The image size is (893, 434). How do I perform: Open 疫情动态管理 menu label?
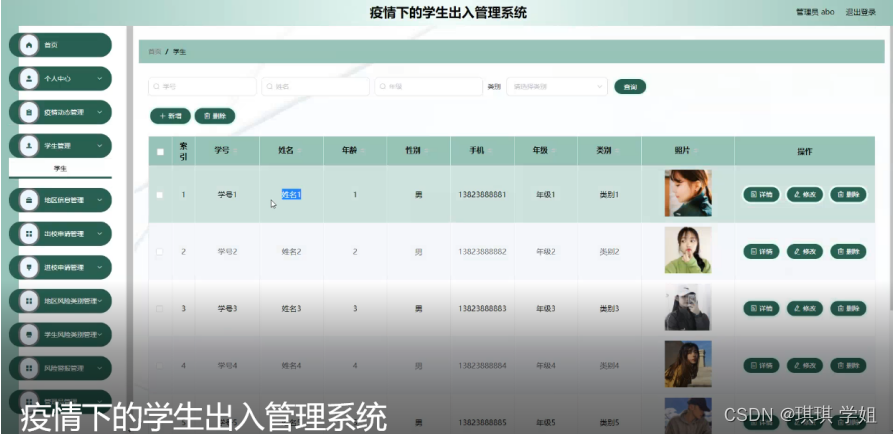click(x=64, y=112)
